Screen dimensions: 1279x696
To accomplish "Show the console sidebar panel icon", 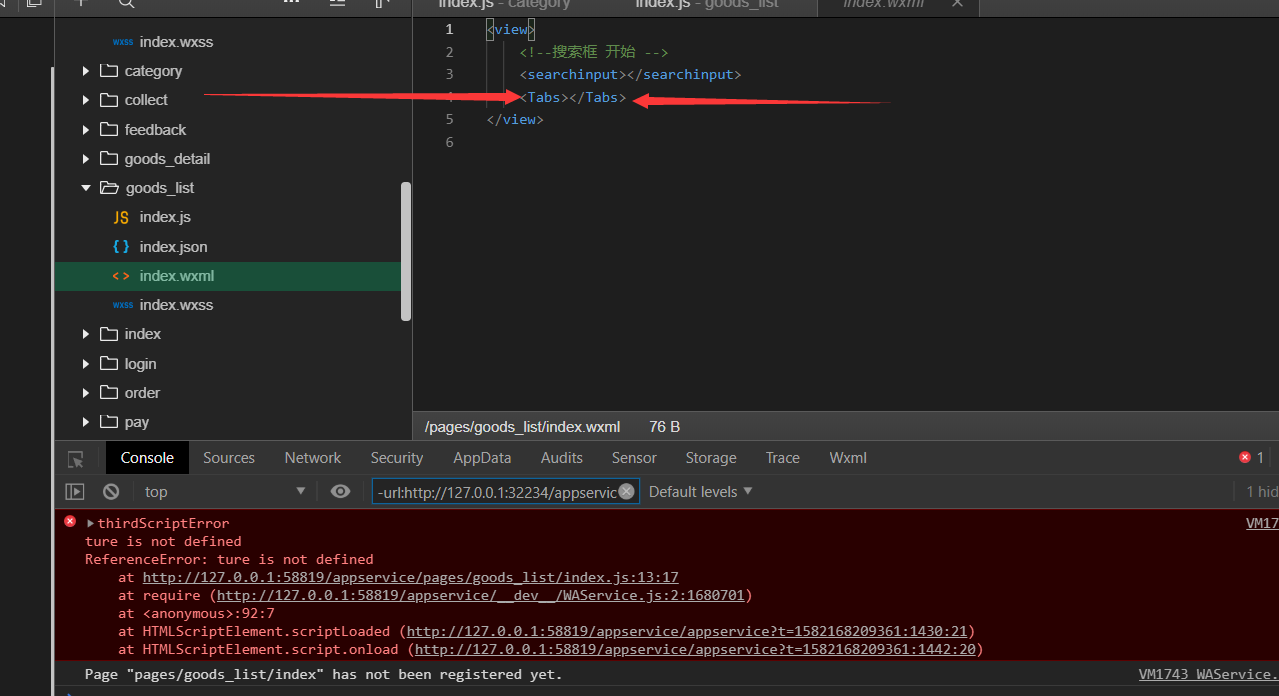I will pos(75,491).
